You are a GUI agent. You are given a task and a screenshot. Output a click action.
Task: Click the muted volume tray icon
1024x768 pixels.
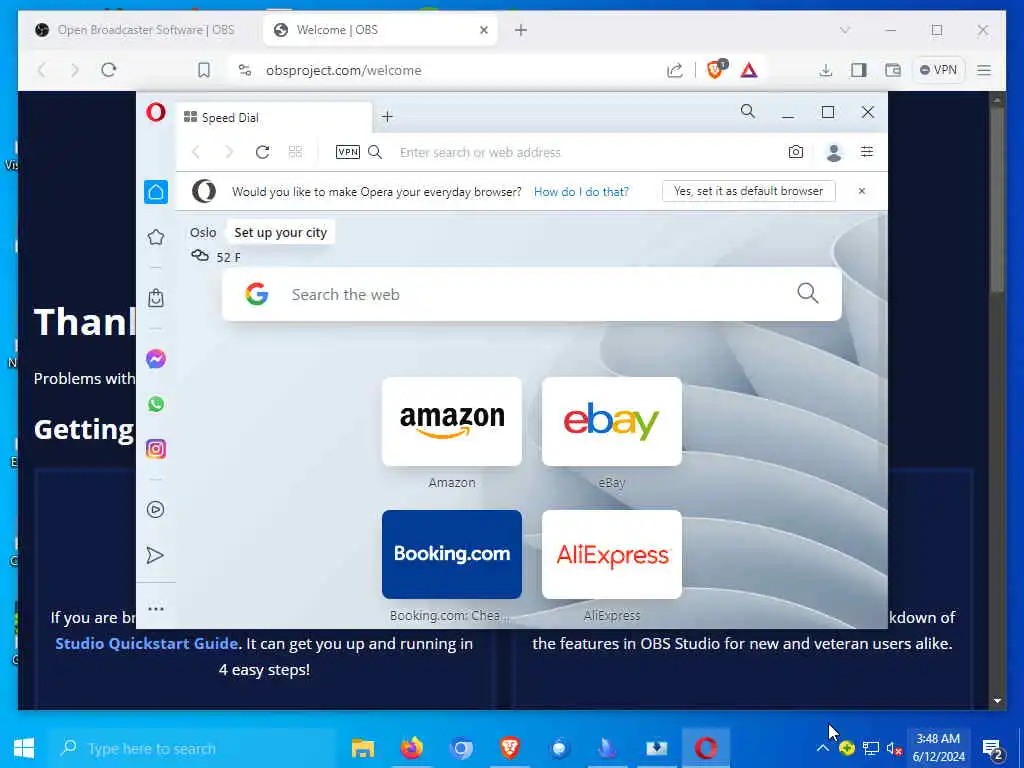click(894, 748)
